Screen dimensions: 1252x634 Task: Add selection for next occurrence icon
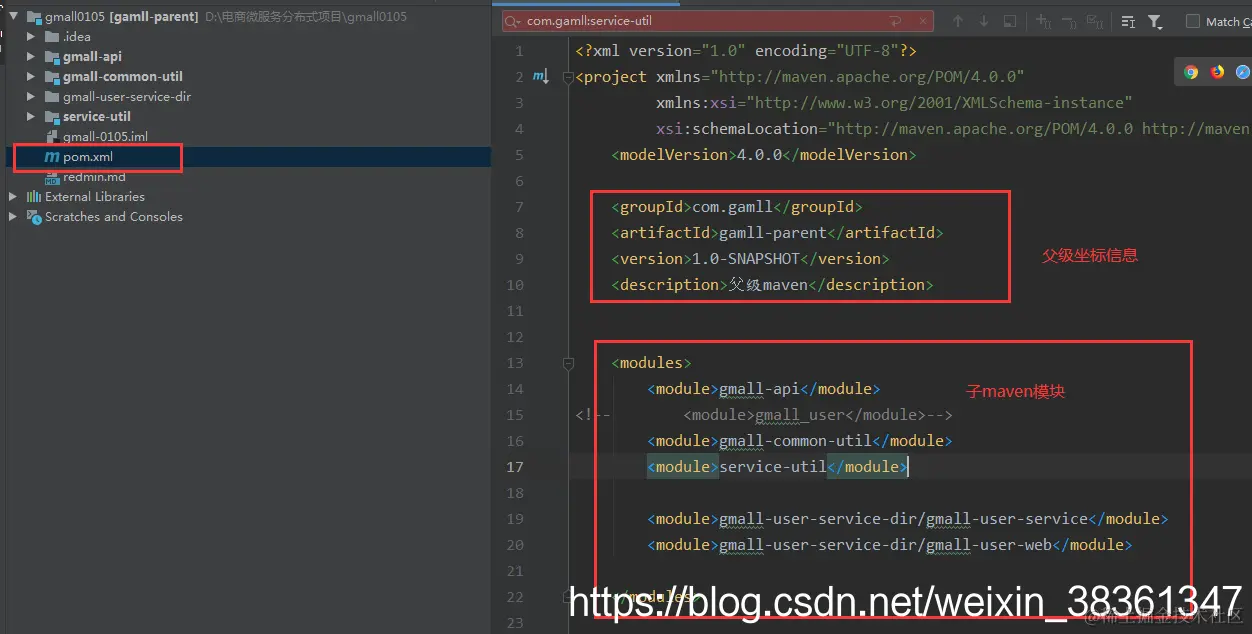1043,21
